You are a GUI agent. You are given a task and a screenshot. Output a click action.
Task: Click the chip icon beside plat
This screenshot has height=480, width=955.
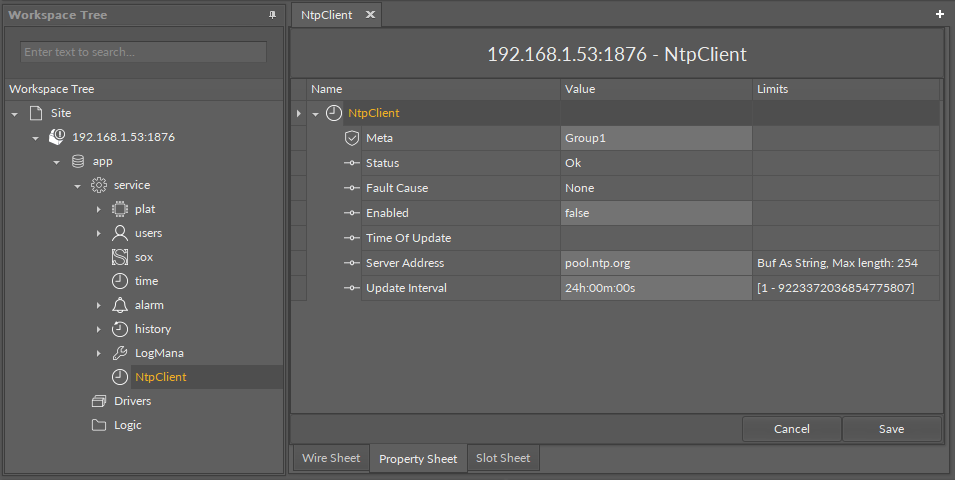pos(119,209)
